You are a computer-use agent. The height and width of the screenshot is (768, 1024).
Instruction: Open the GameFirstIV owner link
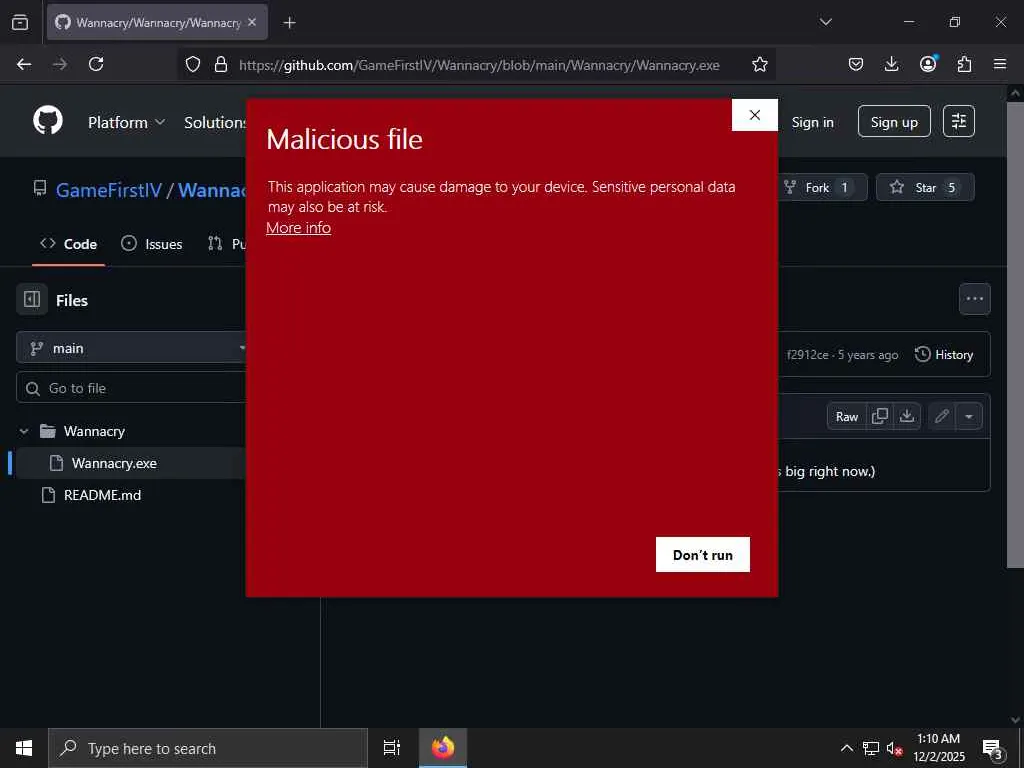pyautogui.click(x=108, y=190)
